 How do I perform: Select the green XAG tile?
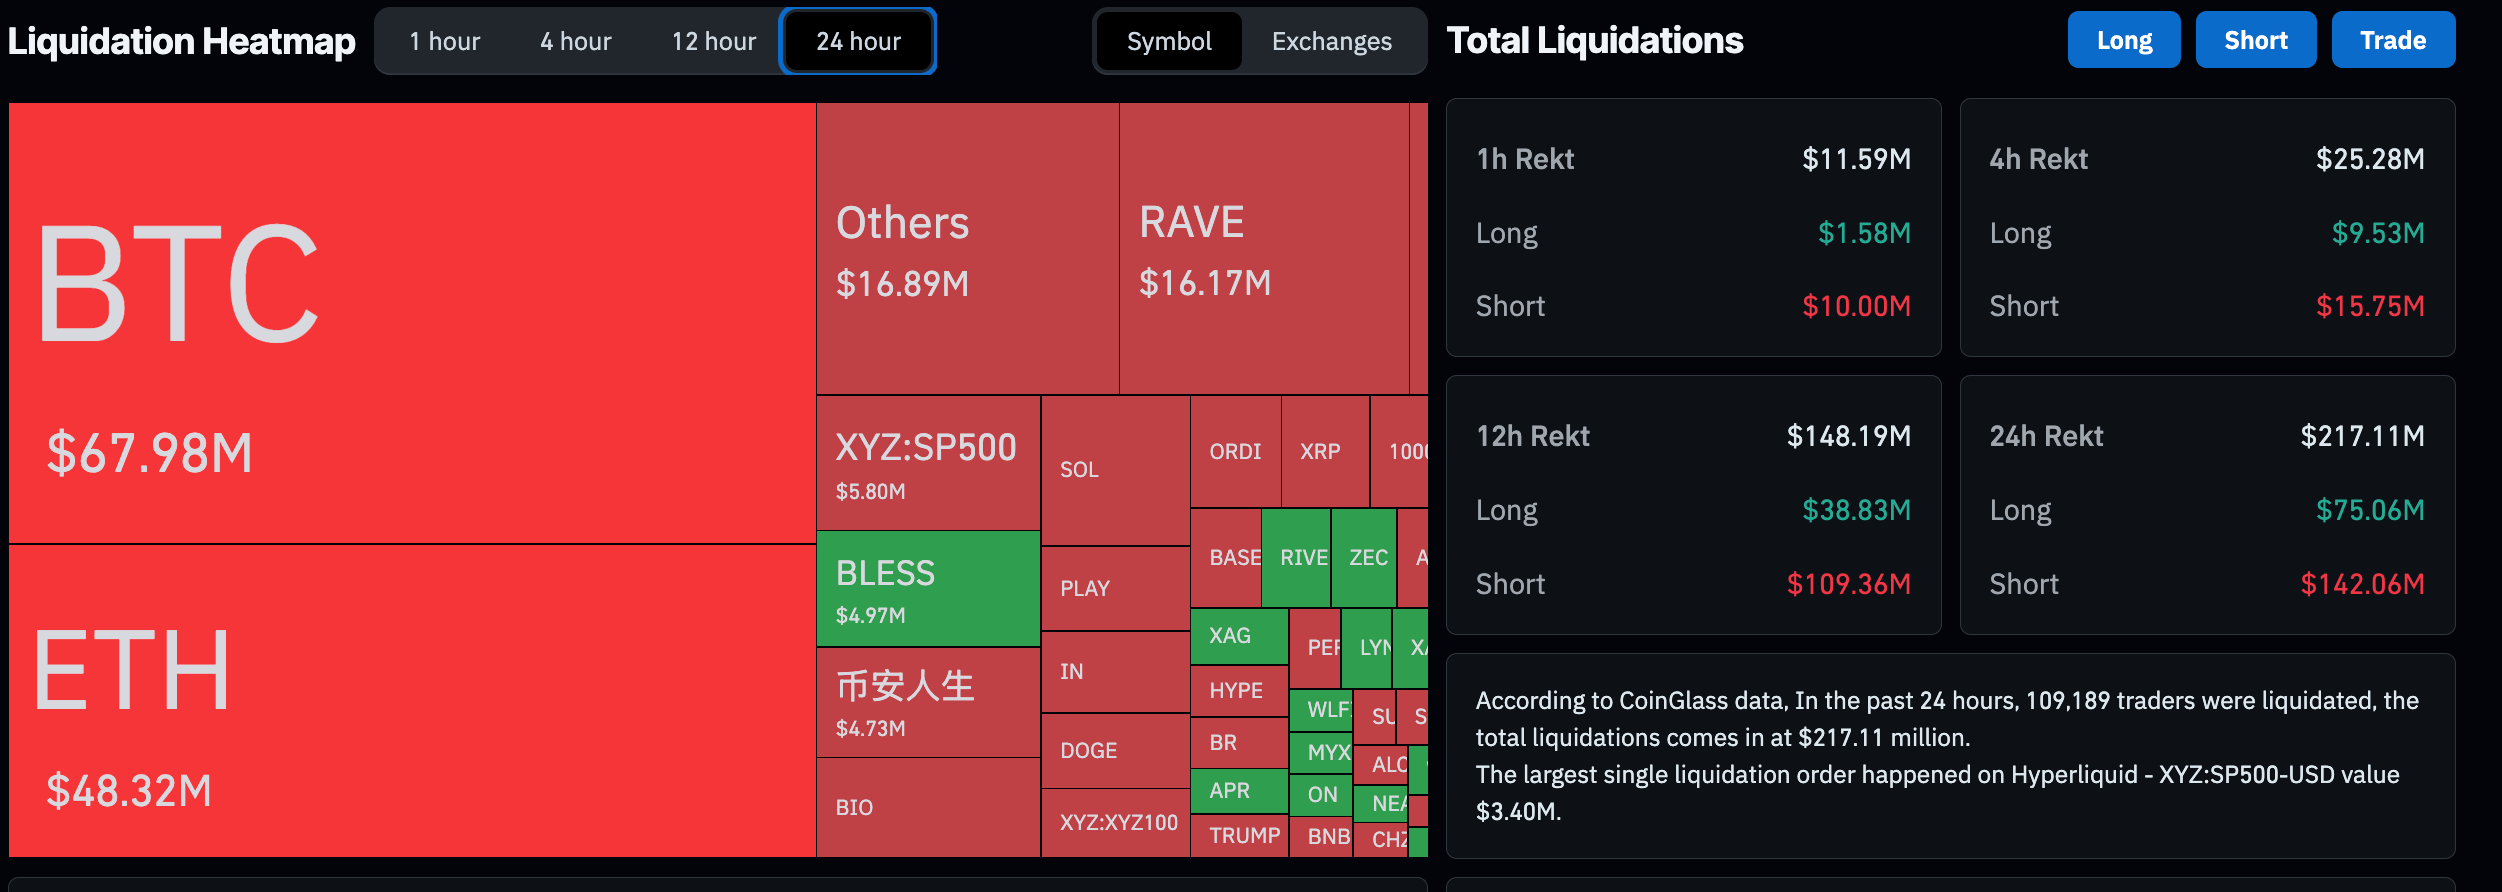pyautogui.click(x=1238, y=636)
